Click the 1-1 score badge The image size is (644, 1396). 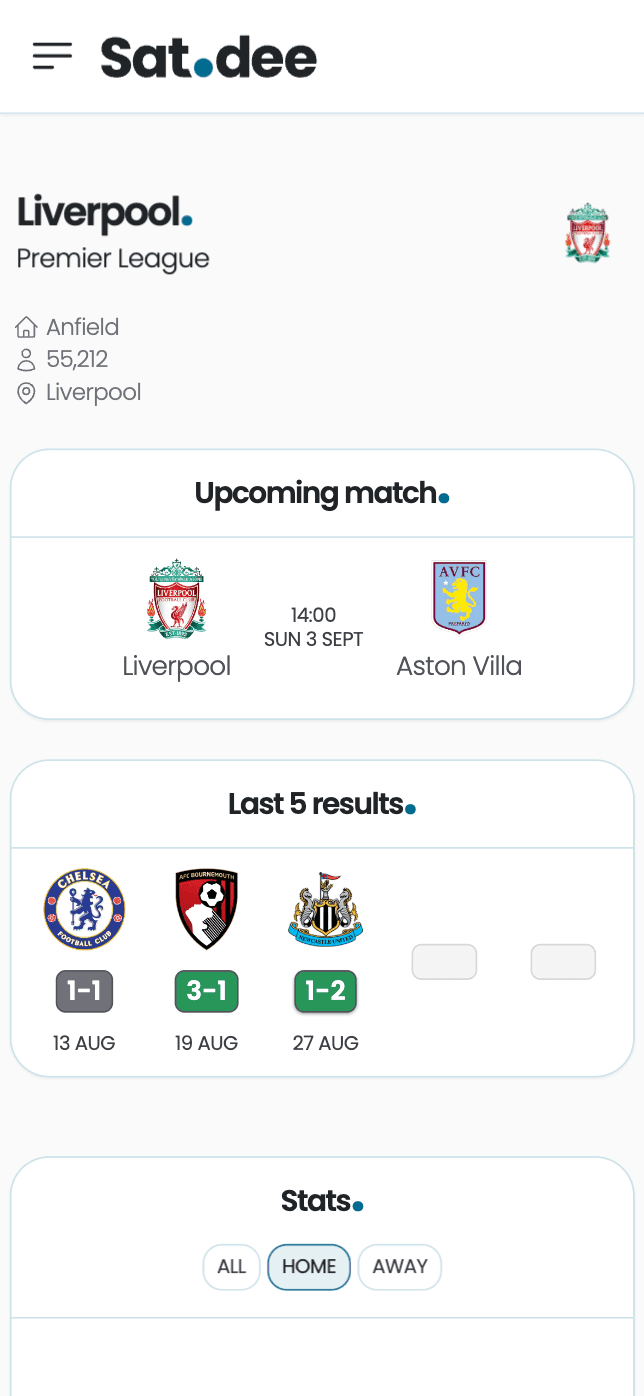pyautogui.click(x=84, y=991)
